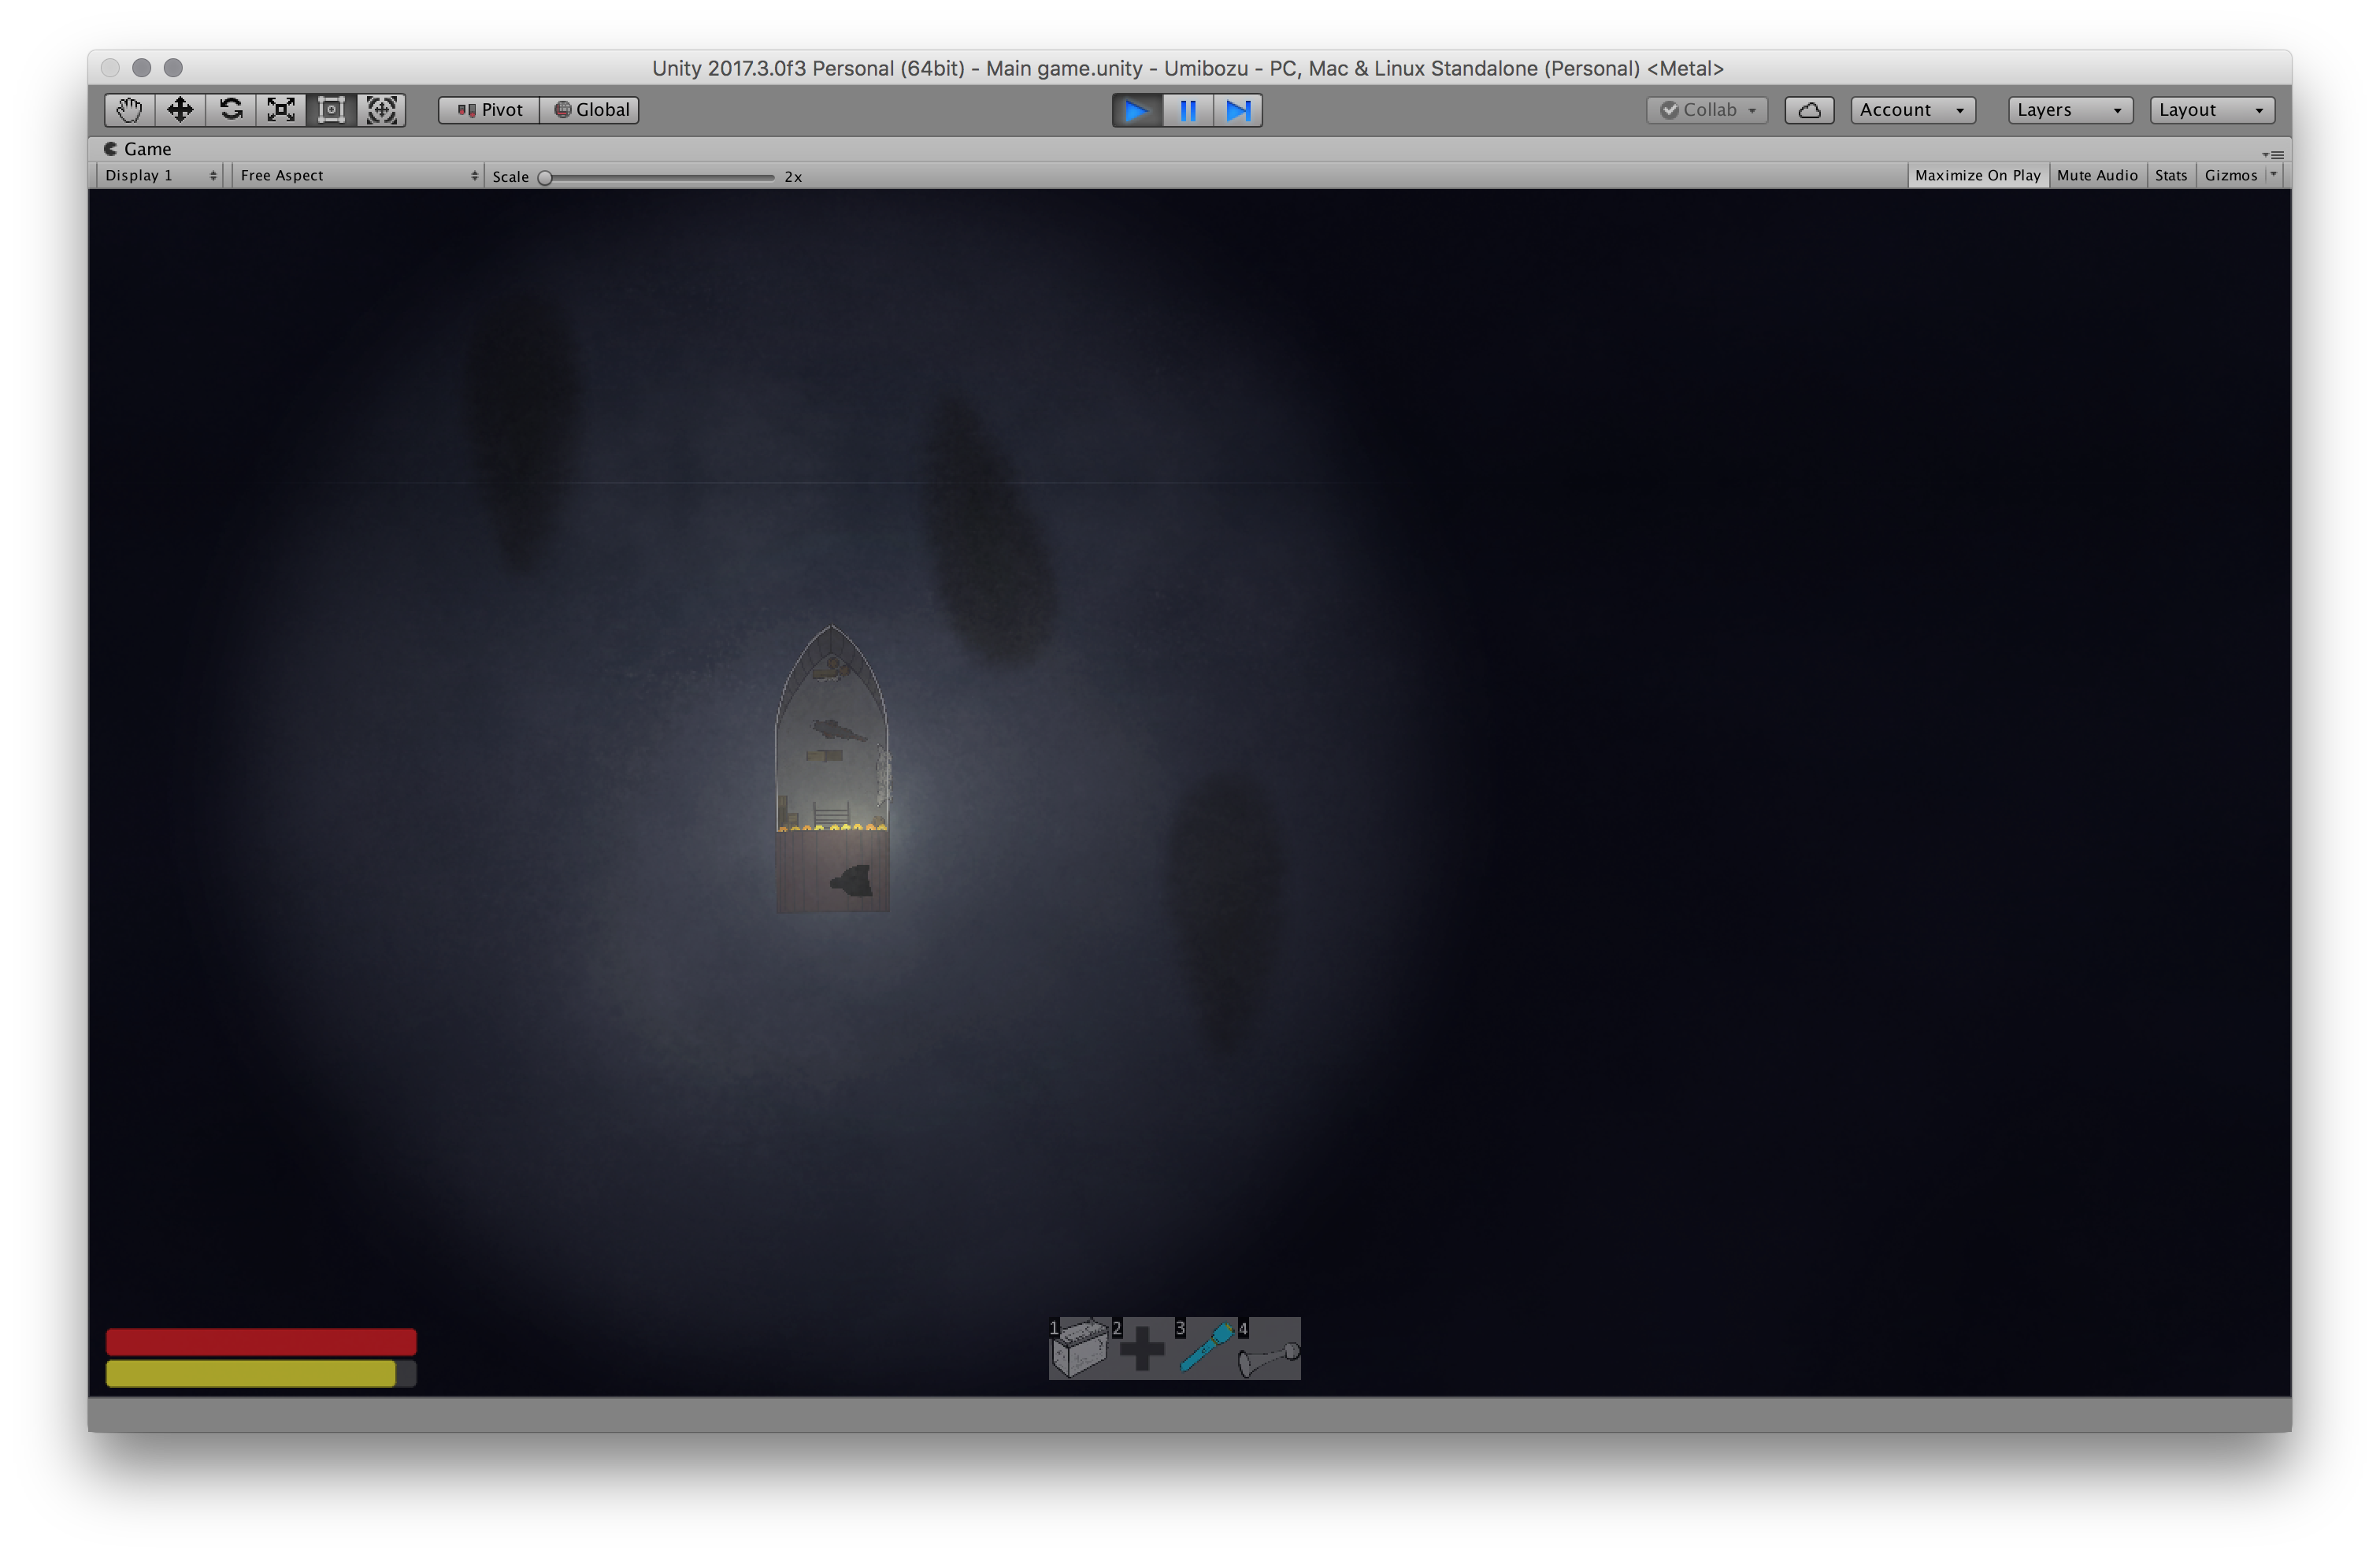Select the Rotate tool

coord(231,110)
